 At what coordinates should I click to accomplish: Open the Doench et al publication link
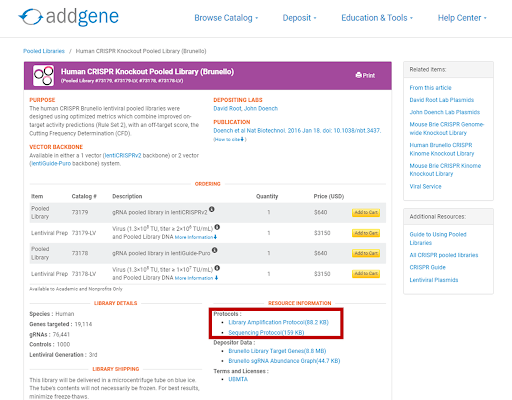(x=297, y=130)
